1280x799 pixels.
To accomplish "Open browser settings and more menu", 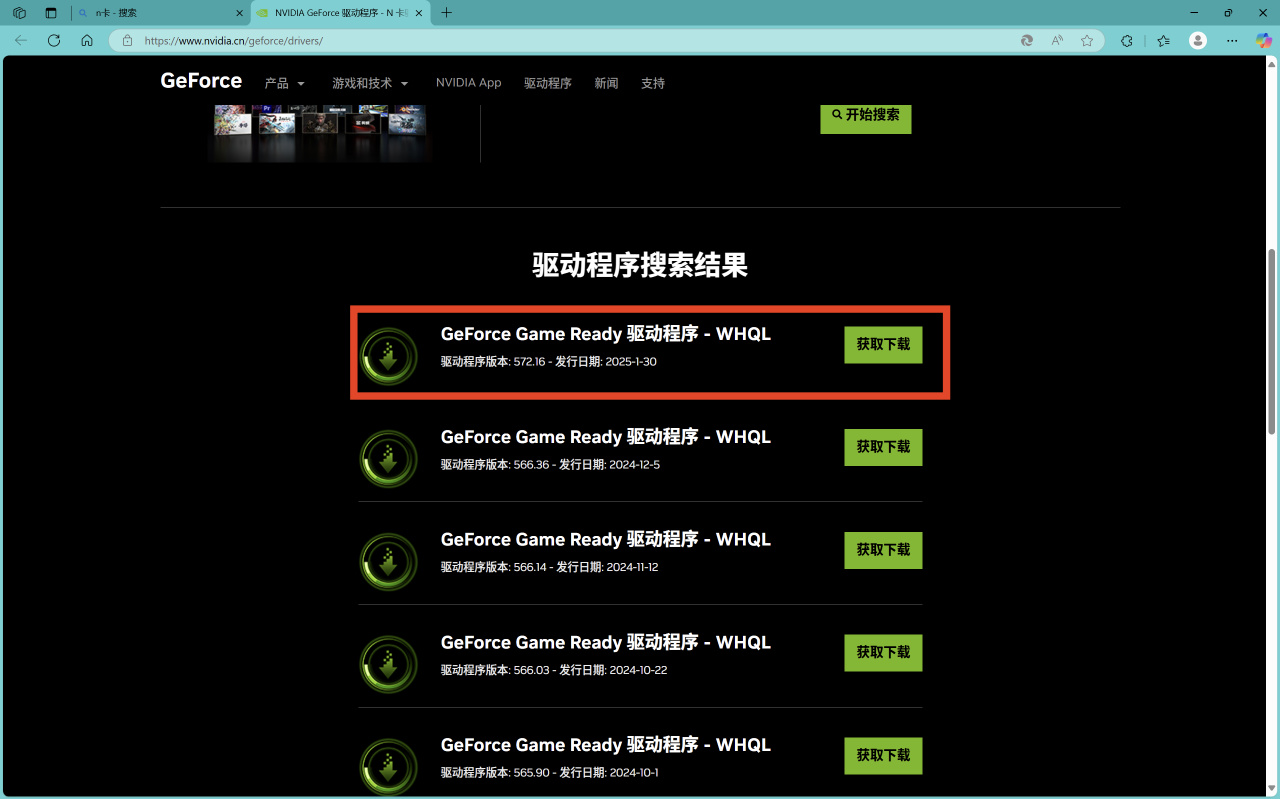I will (1233, 41).
